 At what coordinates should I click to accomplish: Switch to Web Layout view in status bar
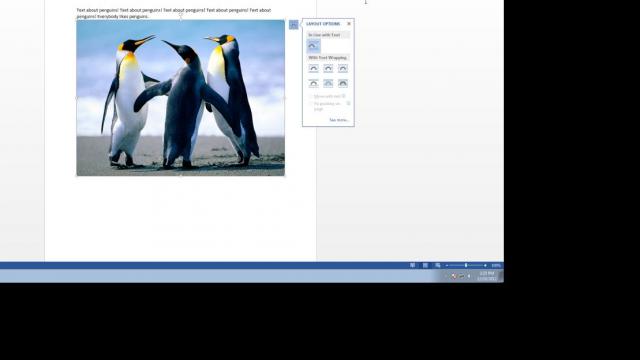pos(438,265)
